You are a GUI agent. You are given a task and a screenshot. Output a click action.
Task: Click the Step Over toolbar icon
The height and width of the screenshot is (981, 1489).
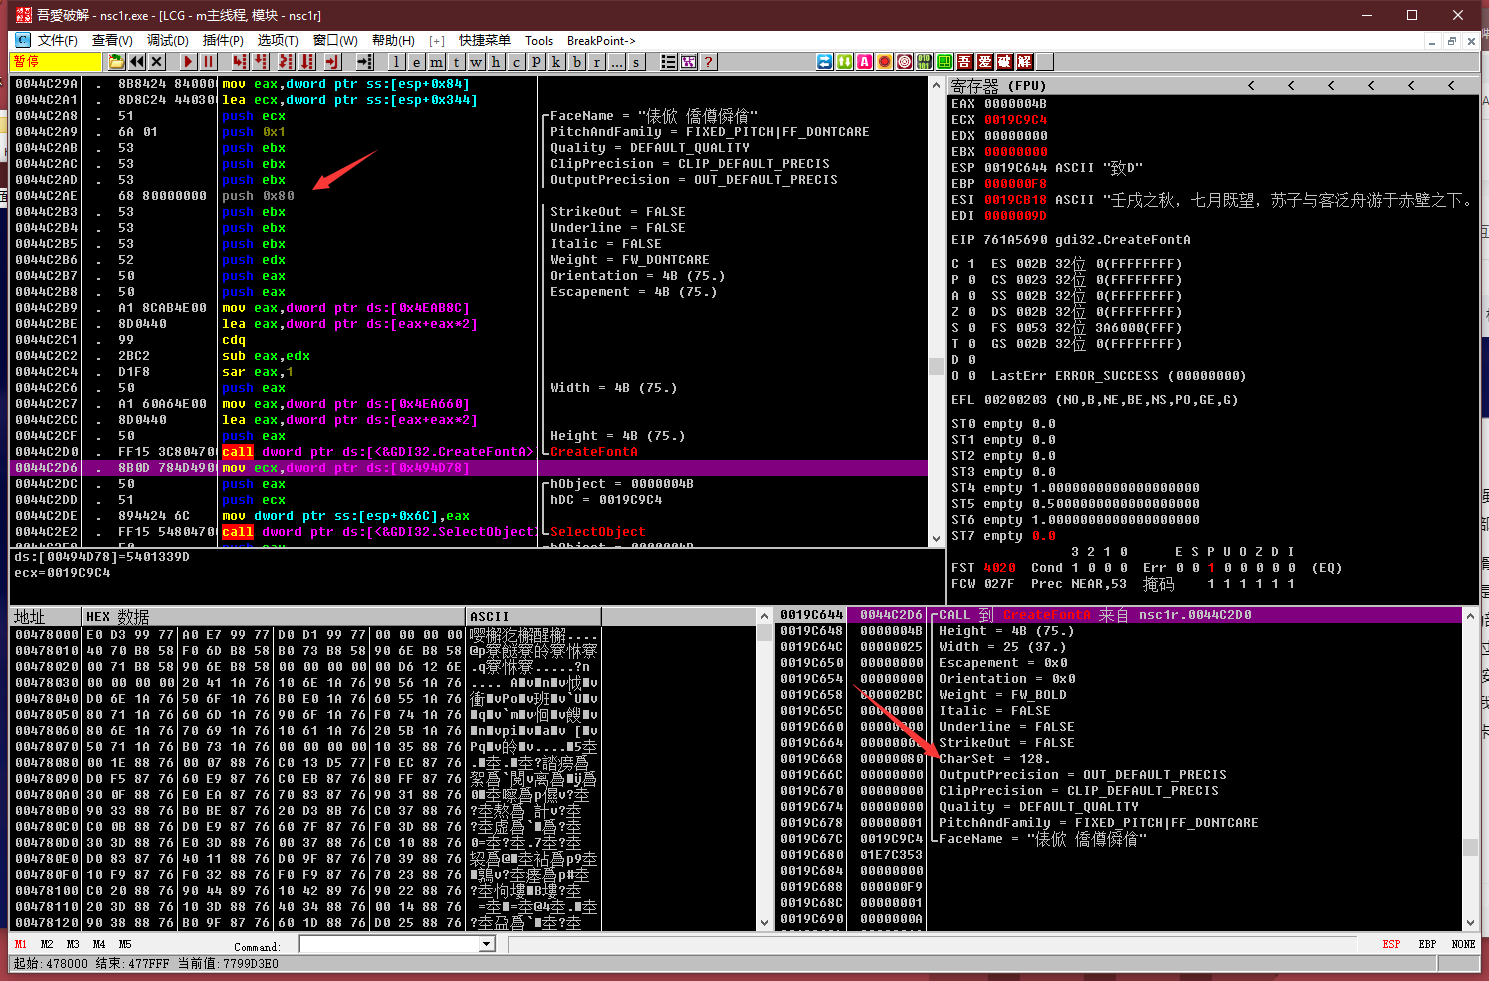(260, 62)
